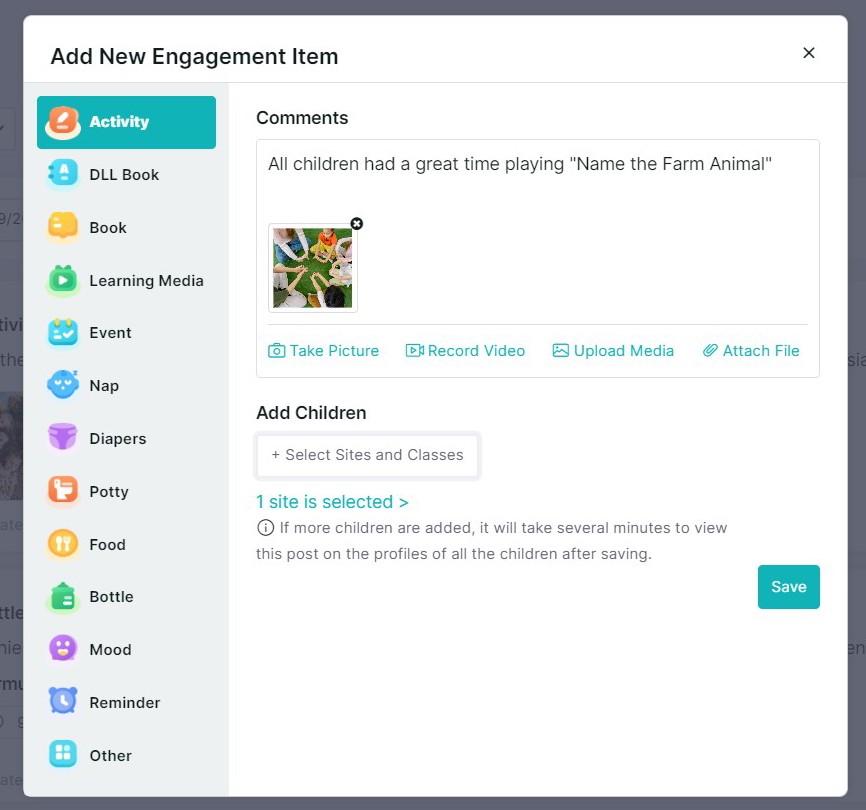Select the Diapers label in the sidebar
This screenshot has width=866, height=810.
[x=118, y=438]
